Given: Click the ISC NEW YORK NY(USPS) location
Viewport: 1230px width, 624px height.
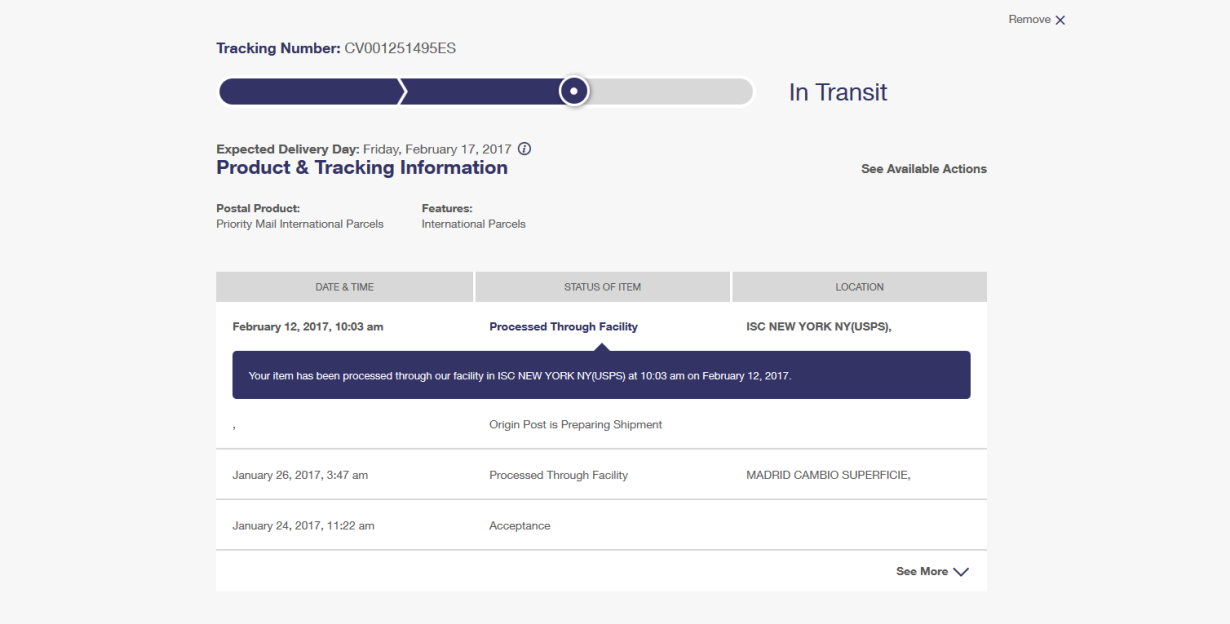Looking at the screenshot, I should click(818, 327).
